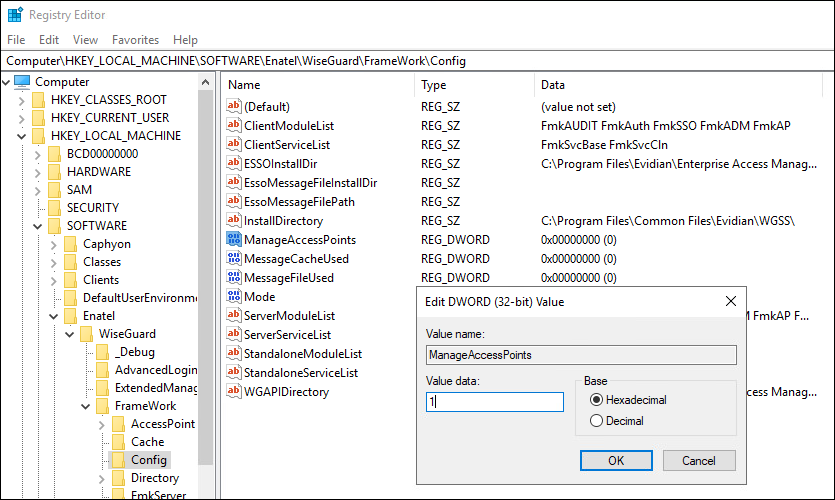This screenshot has height=500, width=835.
Task: Click the MessageCacheUsed DWORD icon
Action: coord(233,259)
